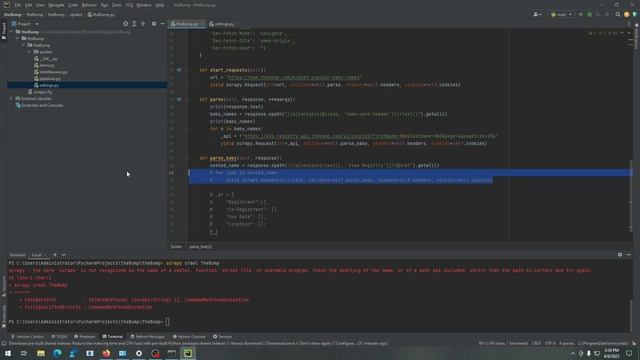The width and height of the screenshot is (640, 360).
Task: Hide the terminal panel with minus icon
Action: click(x=629, y=255)
